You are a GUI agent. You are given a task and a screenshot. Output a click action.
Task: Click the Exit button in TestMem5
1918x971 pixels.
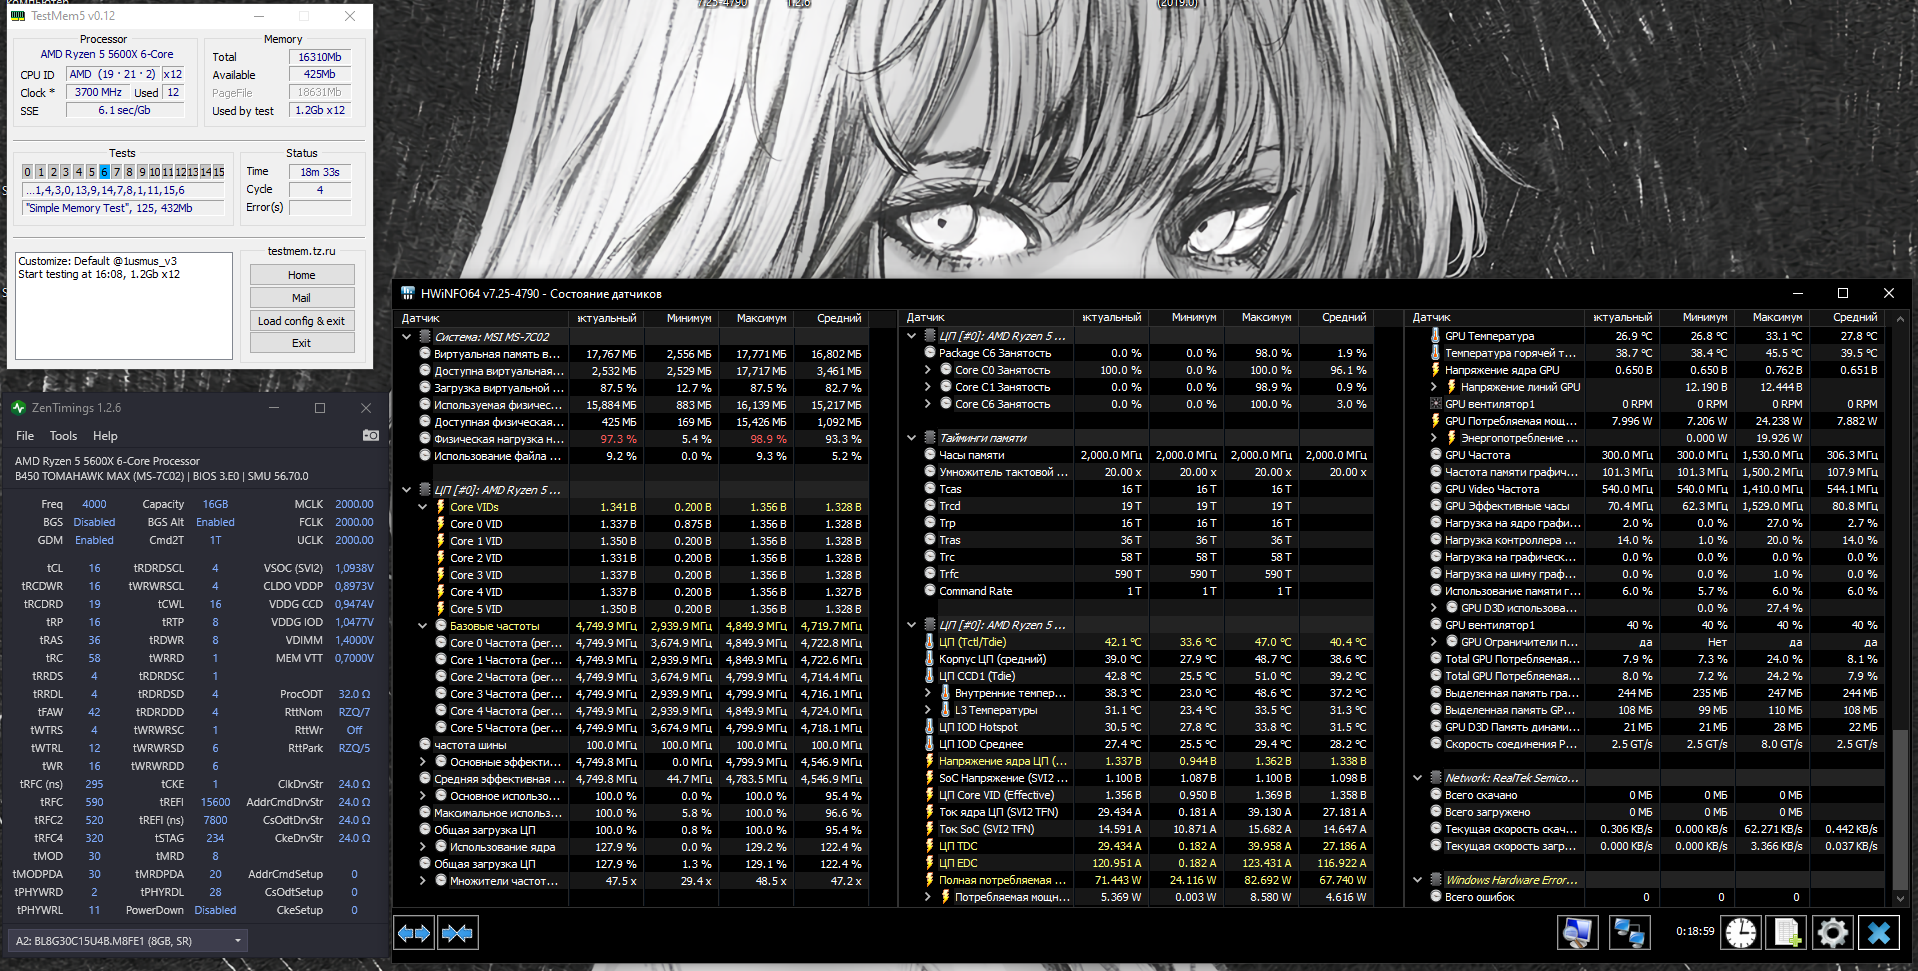[x=302, y=343]
